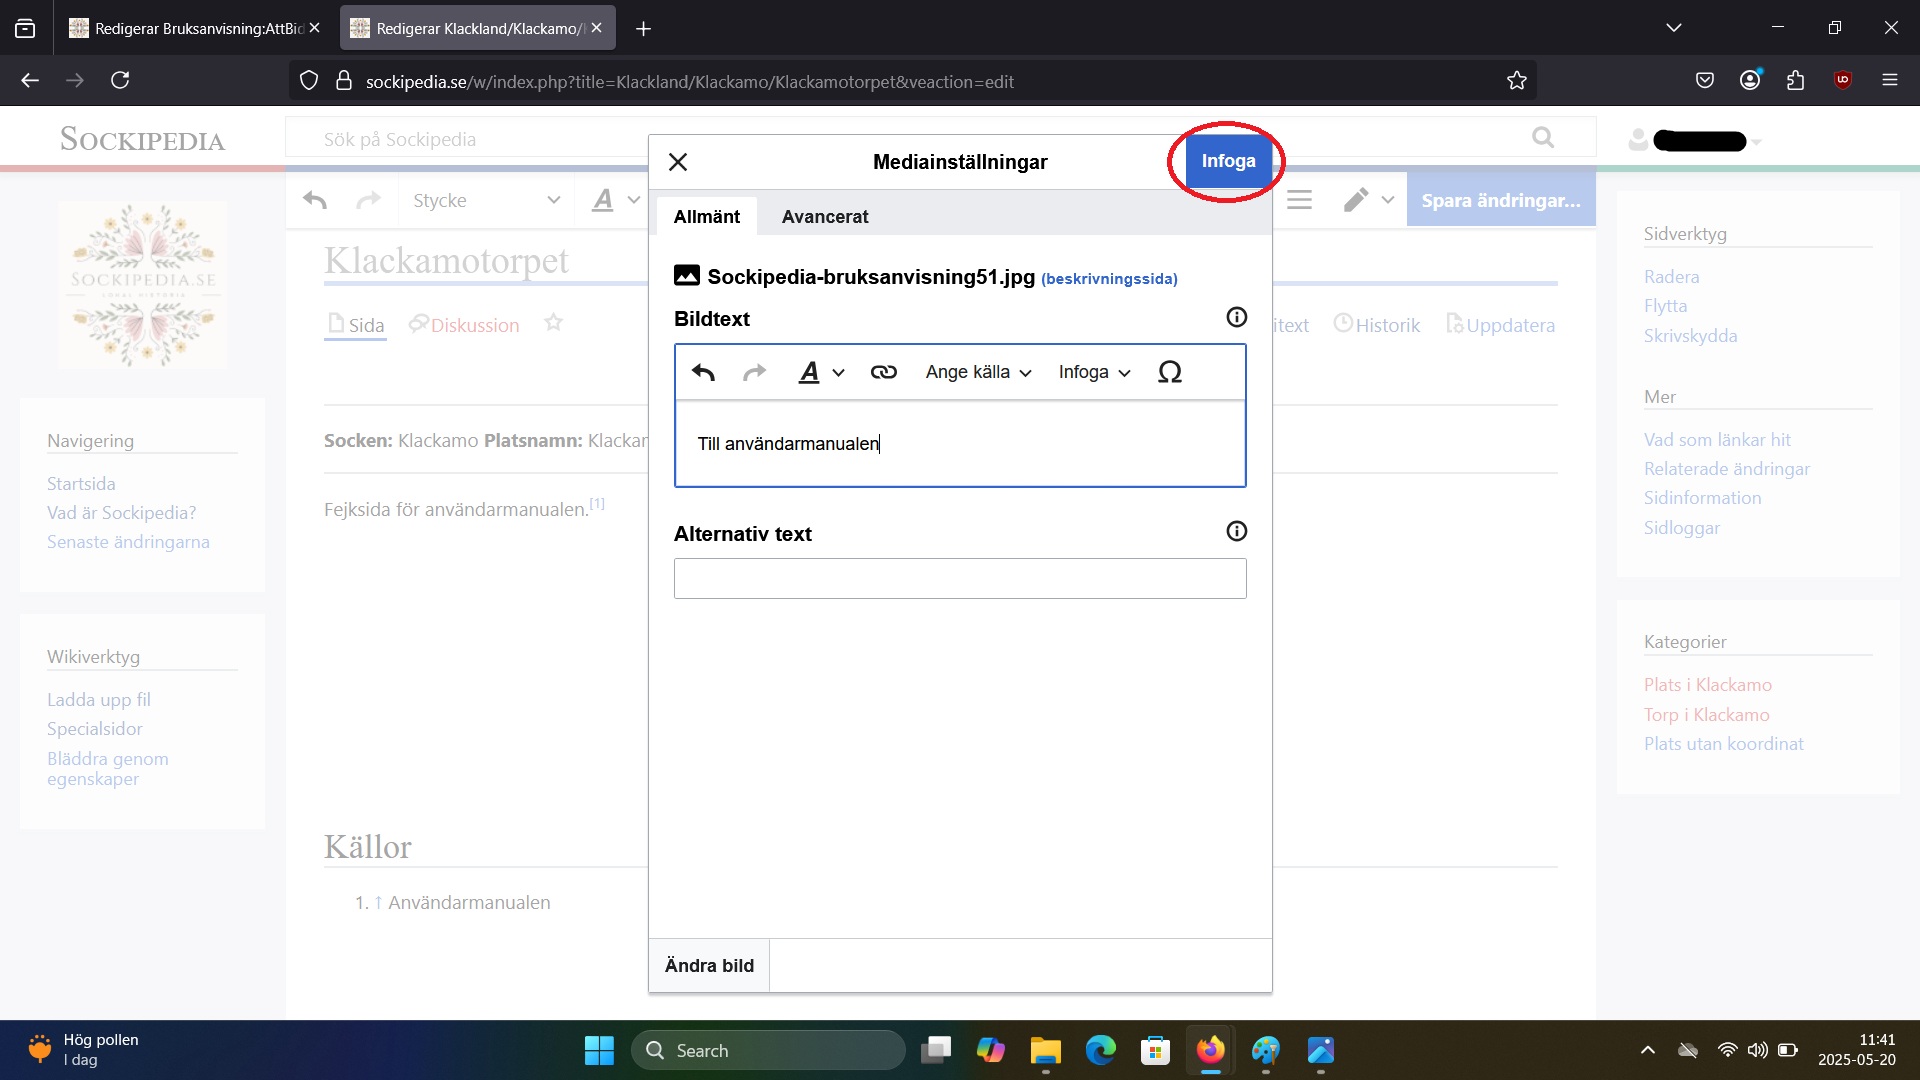Screen dimensions: 1920x1080
Task: Click the link icon in caption toolbar
Action: click(883, 372)
